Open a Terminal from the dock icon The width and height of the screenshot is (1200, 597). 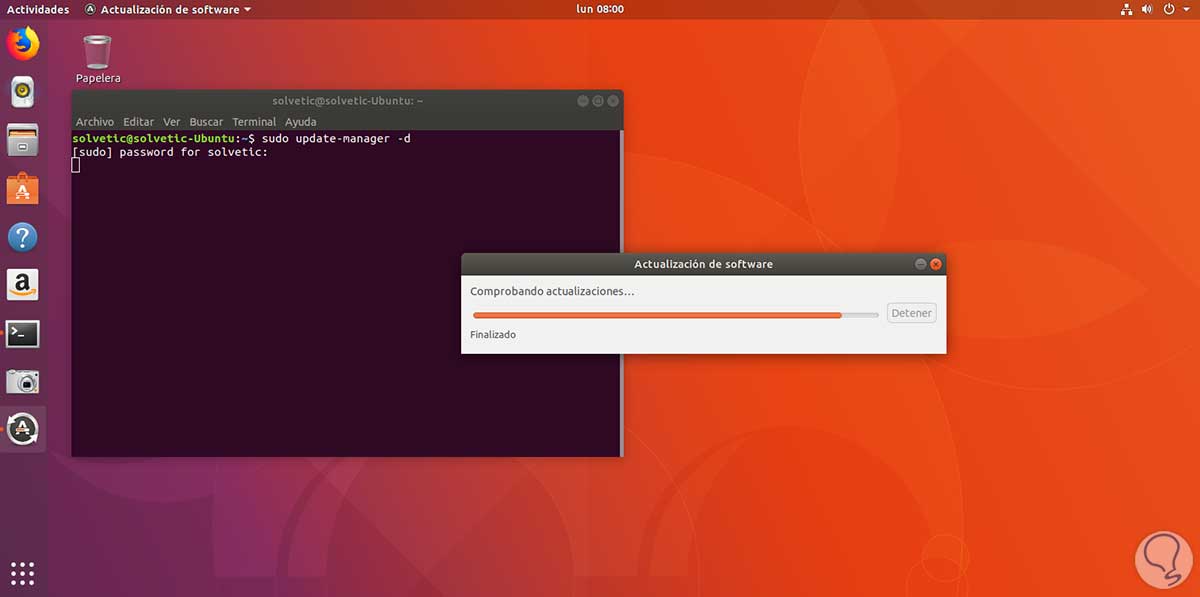click(x=22, y=332)
